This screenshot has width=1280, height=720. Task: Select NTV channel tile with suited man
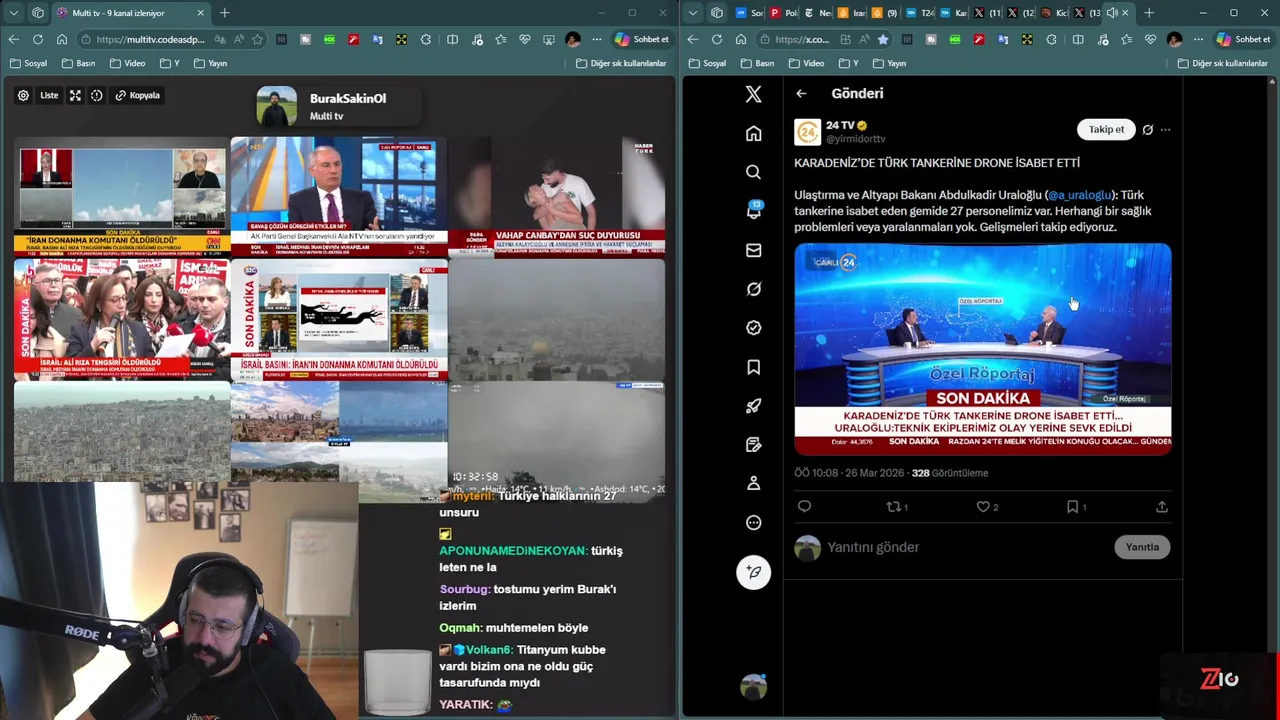coord(338,197)
